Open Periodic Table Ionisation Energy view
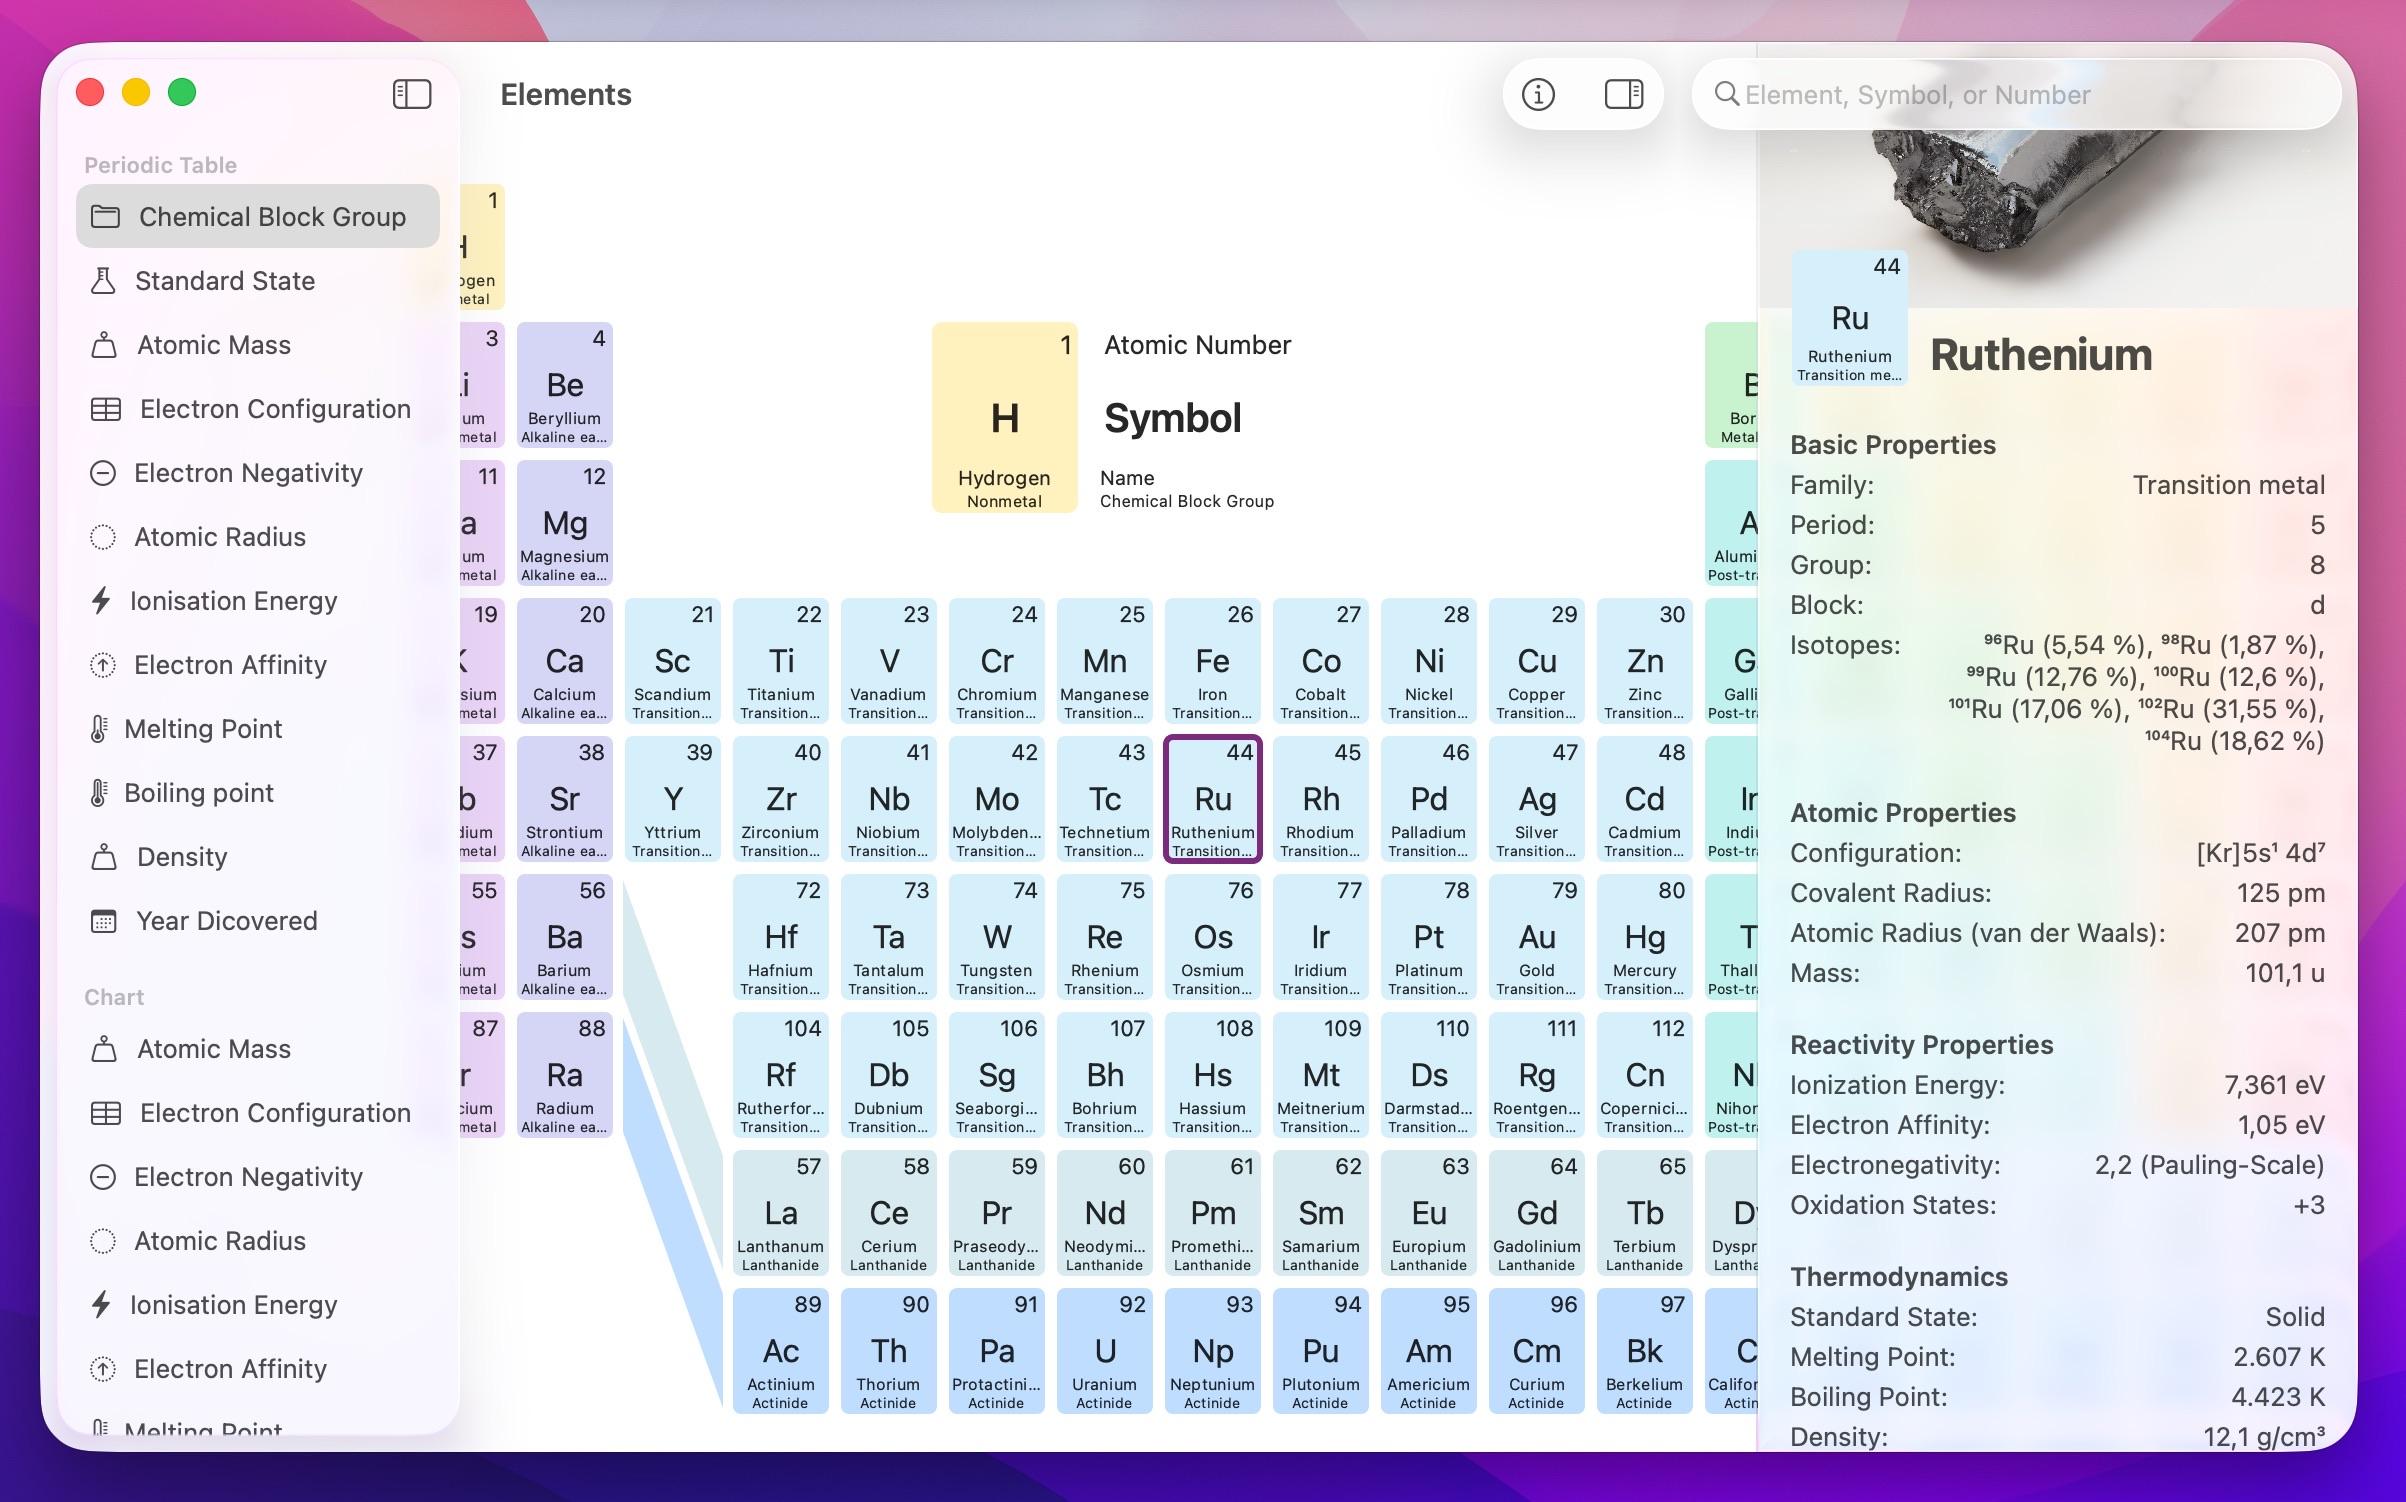 click(x=258, y=601)
